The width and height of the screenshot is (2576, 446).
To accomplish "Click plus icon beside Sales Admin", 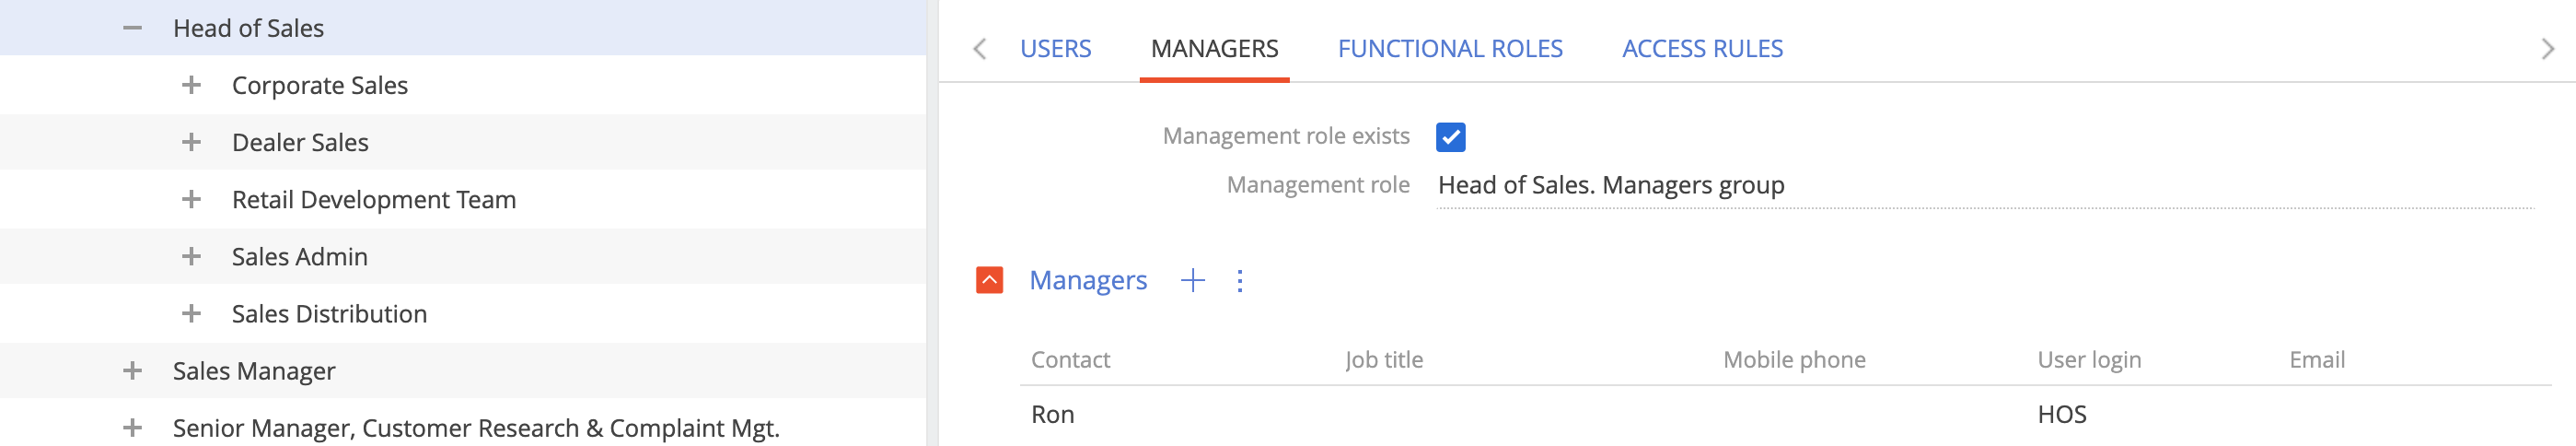I will 191,256.
